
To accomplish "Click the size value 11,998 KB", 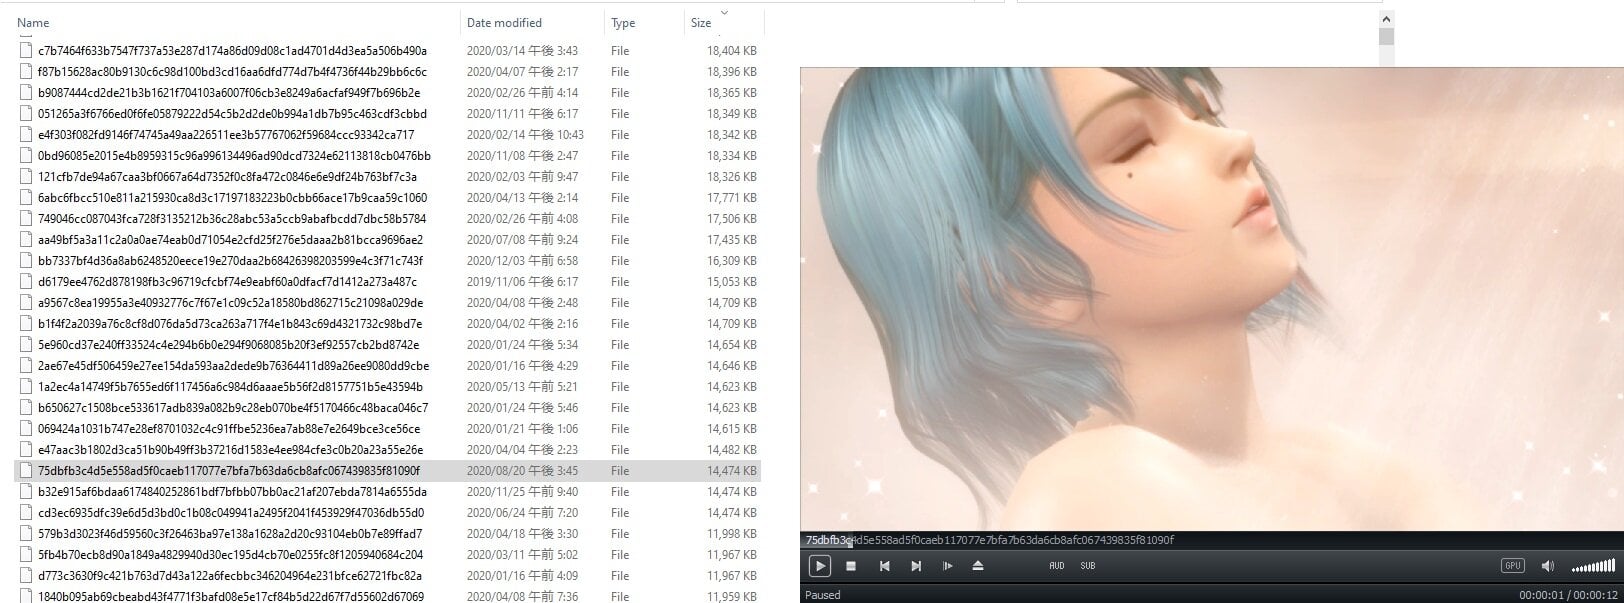I will point(731,534).
